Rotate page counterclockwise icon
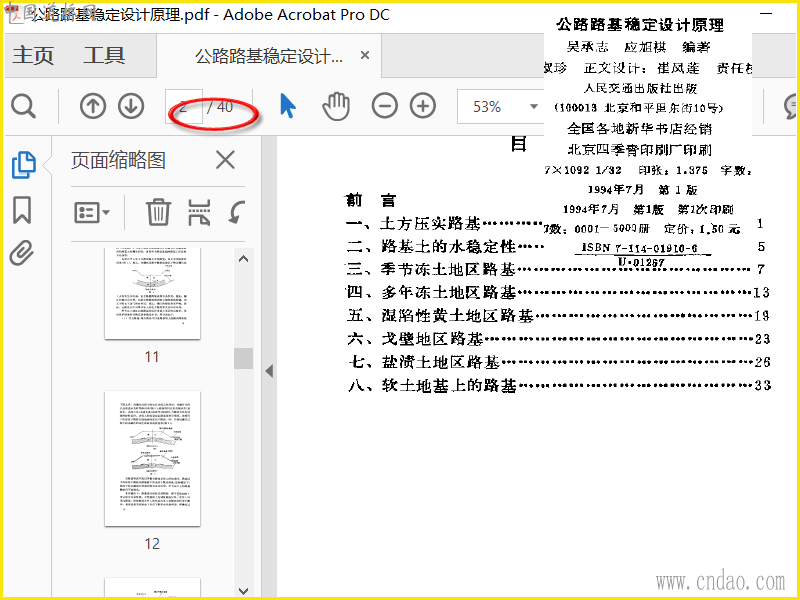 tap(237, 212)
